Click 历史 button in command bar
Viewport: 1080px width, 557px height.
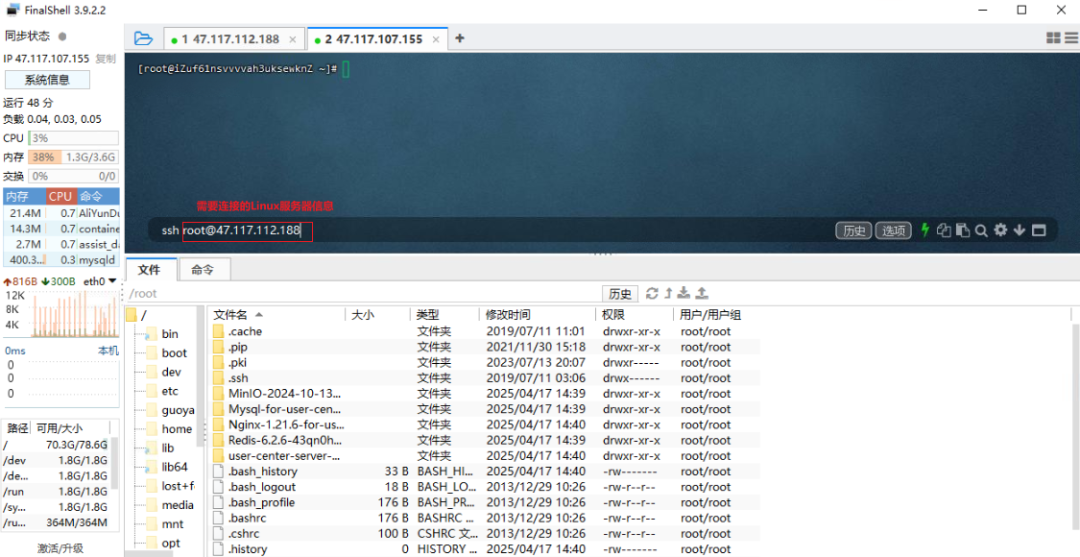854,231
